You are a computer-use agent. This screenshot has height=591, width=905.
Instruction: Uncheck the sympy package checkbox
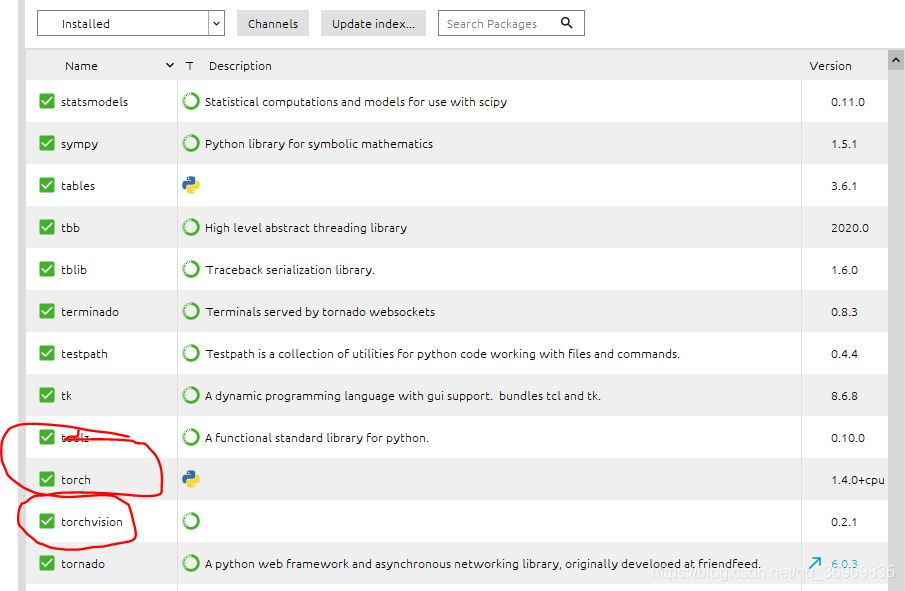47,143
